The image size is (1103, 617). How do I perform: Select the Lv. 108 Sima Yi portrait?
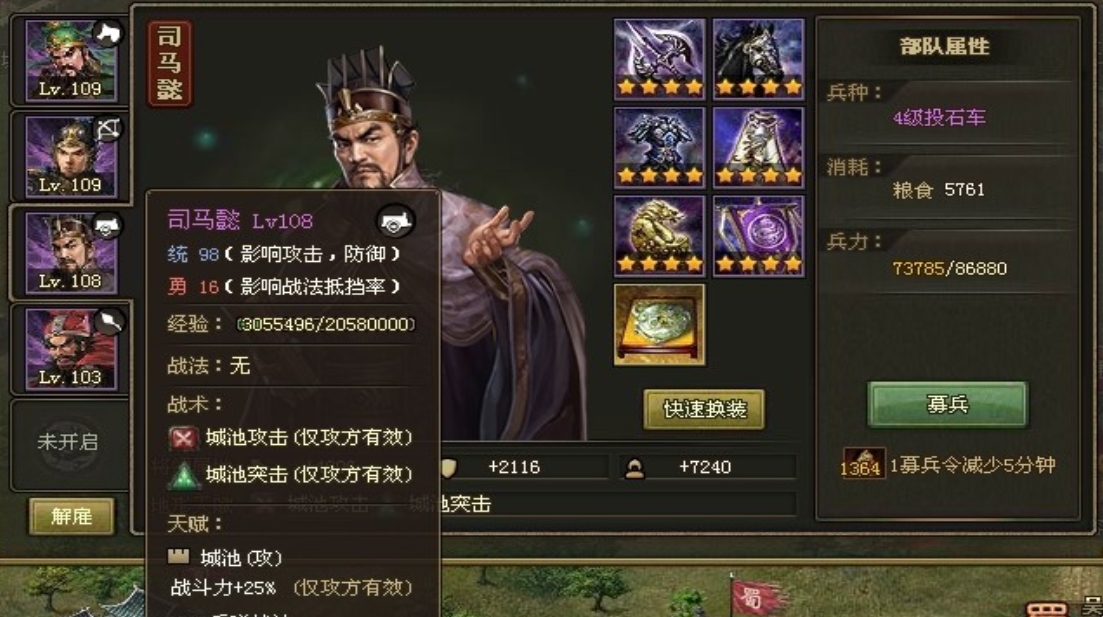coord(70,253)
